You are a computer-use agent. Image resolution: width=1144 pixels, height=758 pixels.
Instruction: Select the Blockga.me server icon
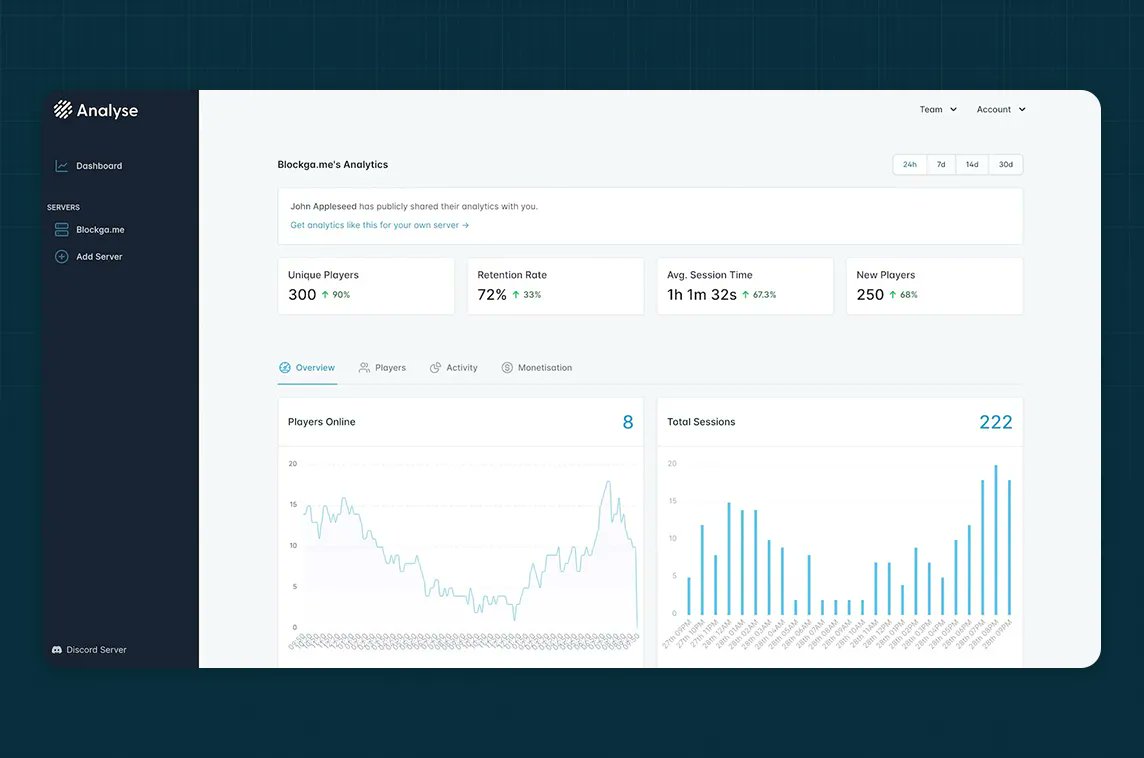point(61,230)
